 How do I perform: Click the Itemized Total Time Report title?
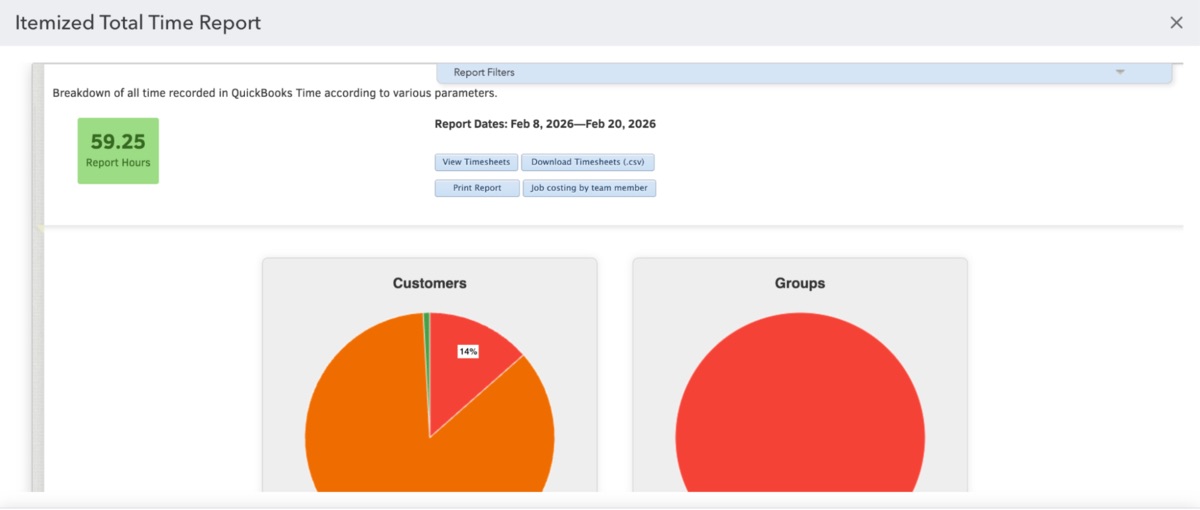pyautogui.click(x=138, y=23)
